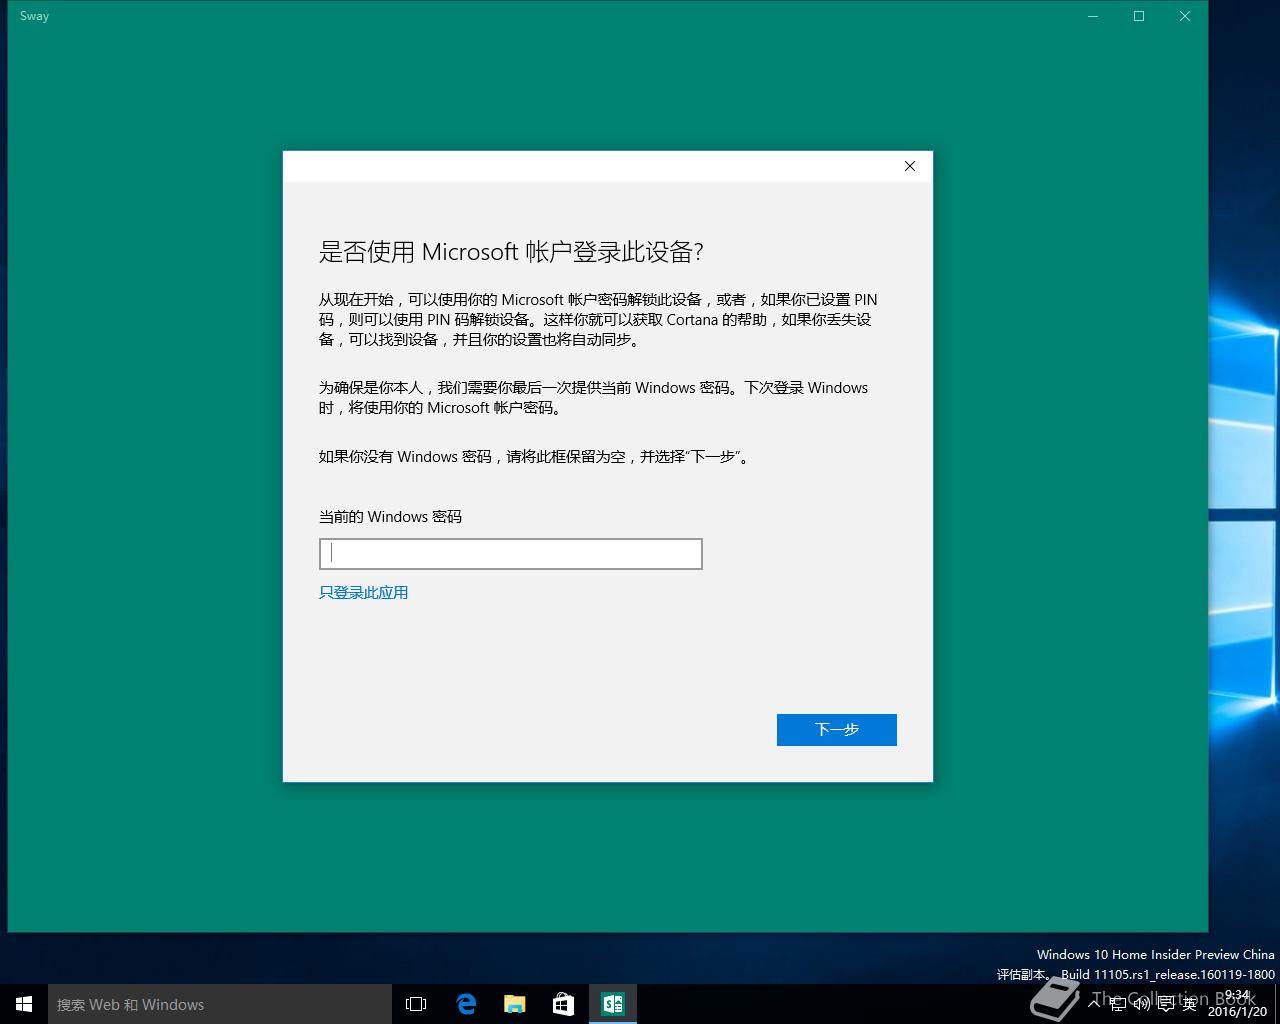Open the Action Center notification icon
The width and height of the screenshot is (1280, 1024).
point(1166,1004)
